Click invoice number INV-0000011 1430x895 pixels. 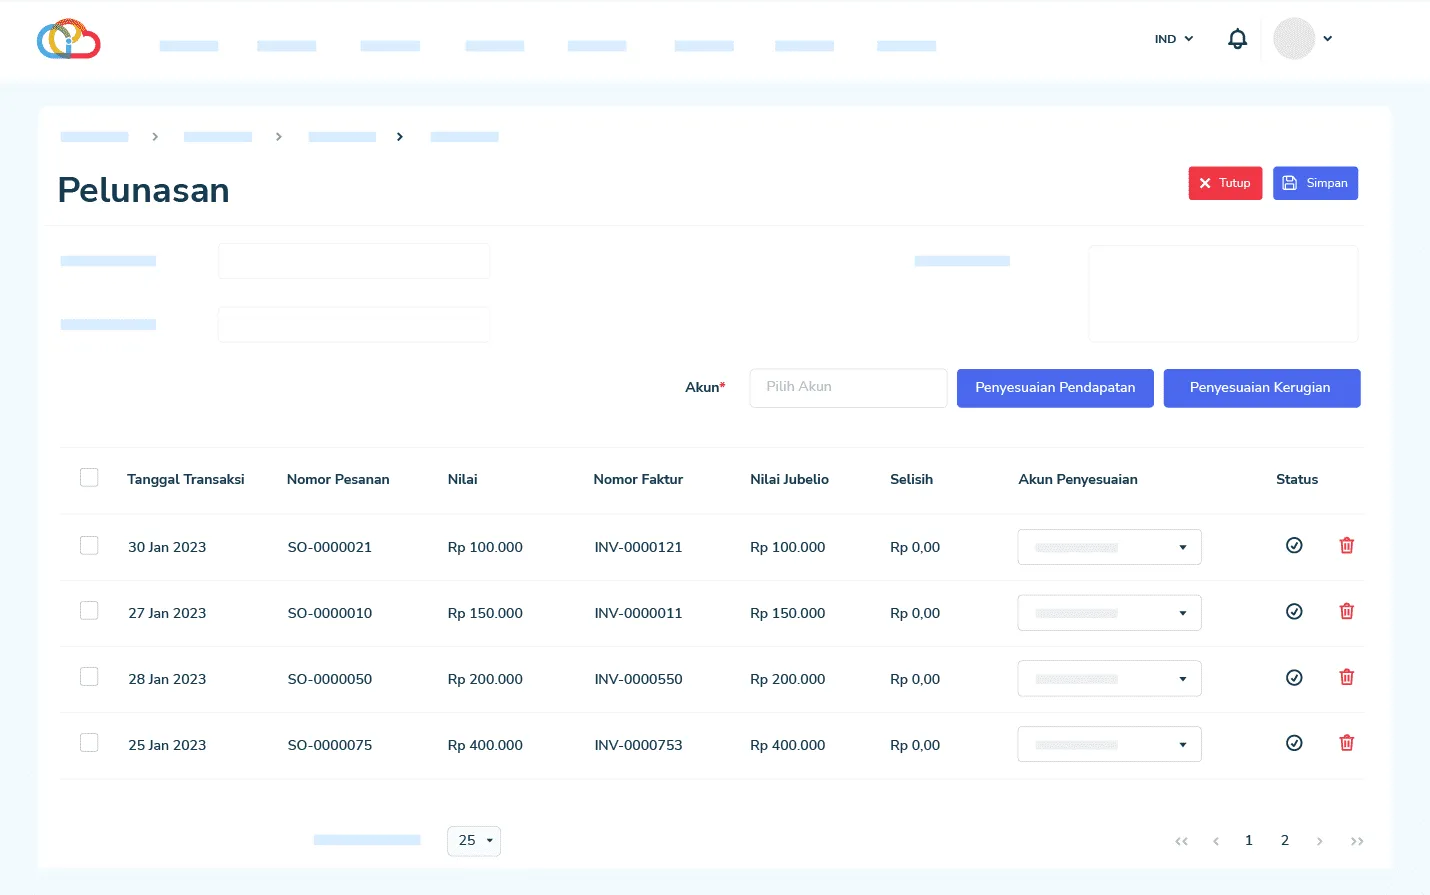point(638,613)
